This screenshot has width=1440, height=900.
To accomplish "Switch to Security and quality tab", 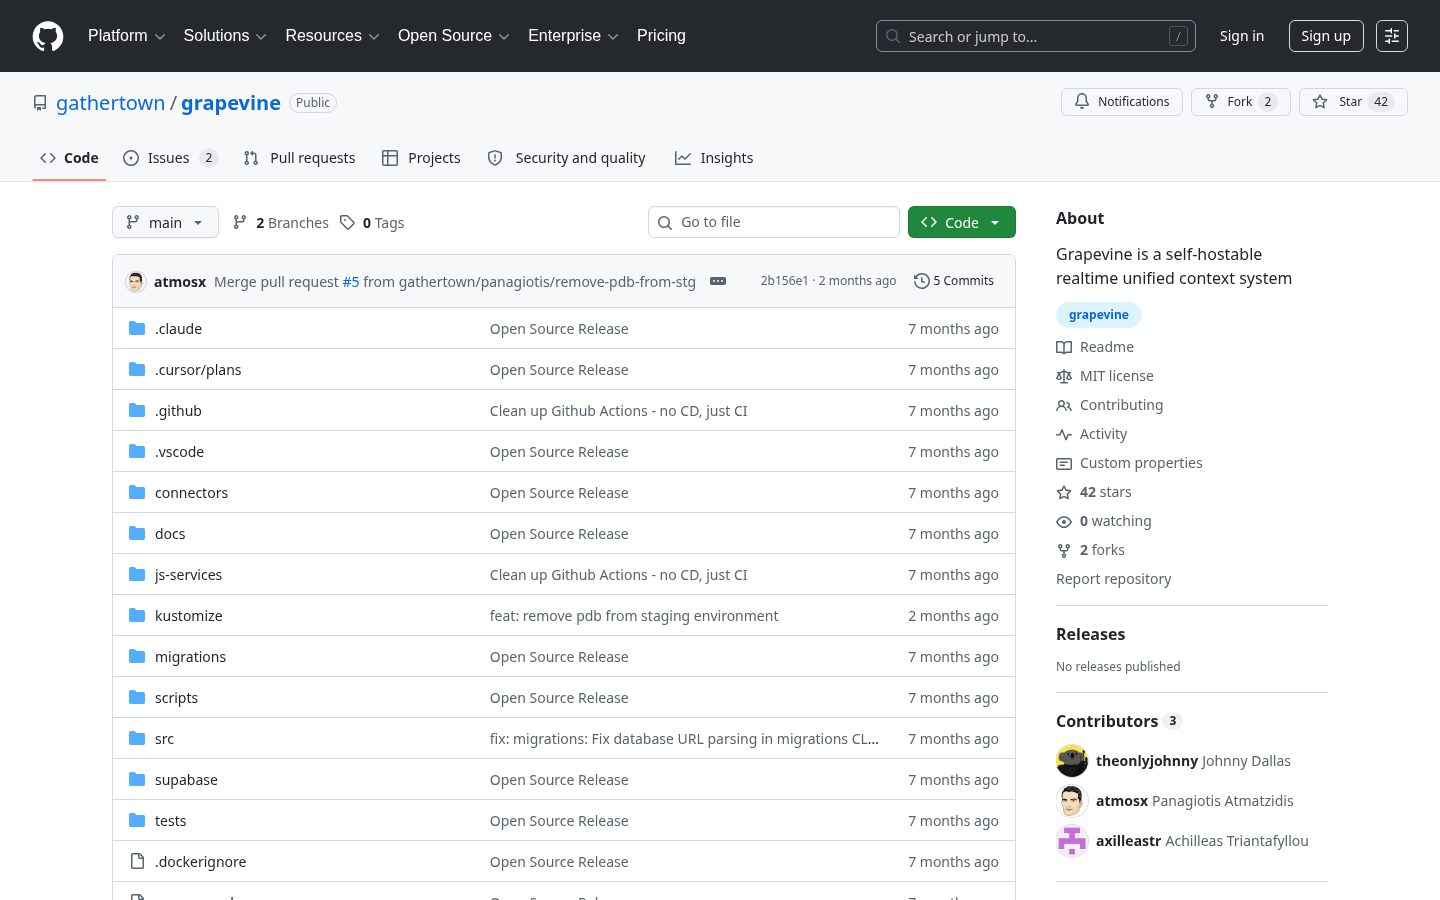I will pos(566,158).
